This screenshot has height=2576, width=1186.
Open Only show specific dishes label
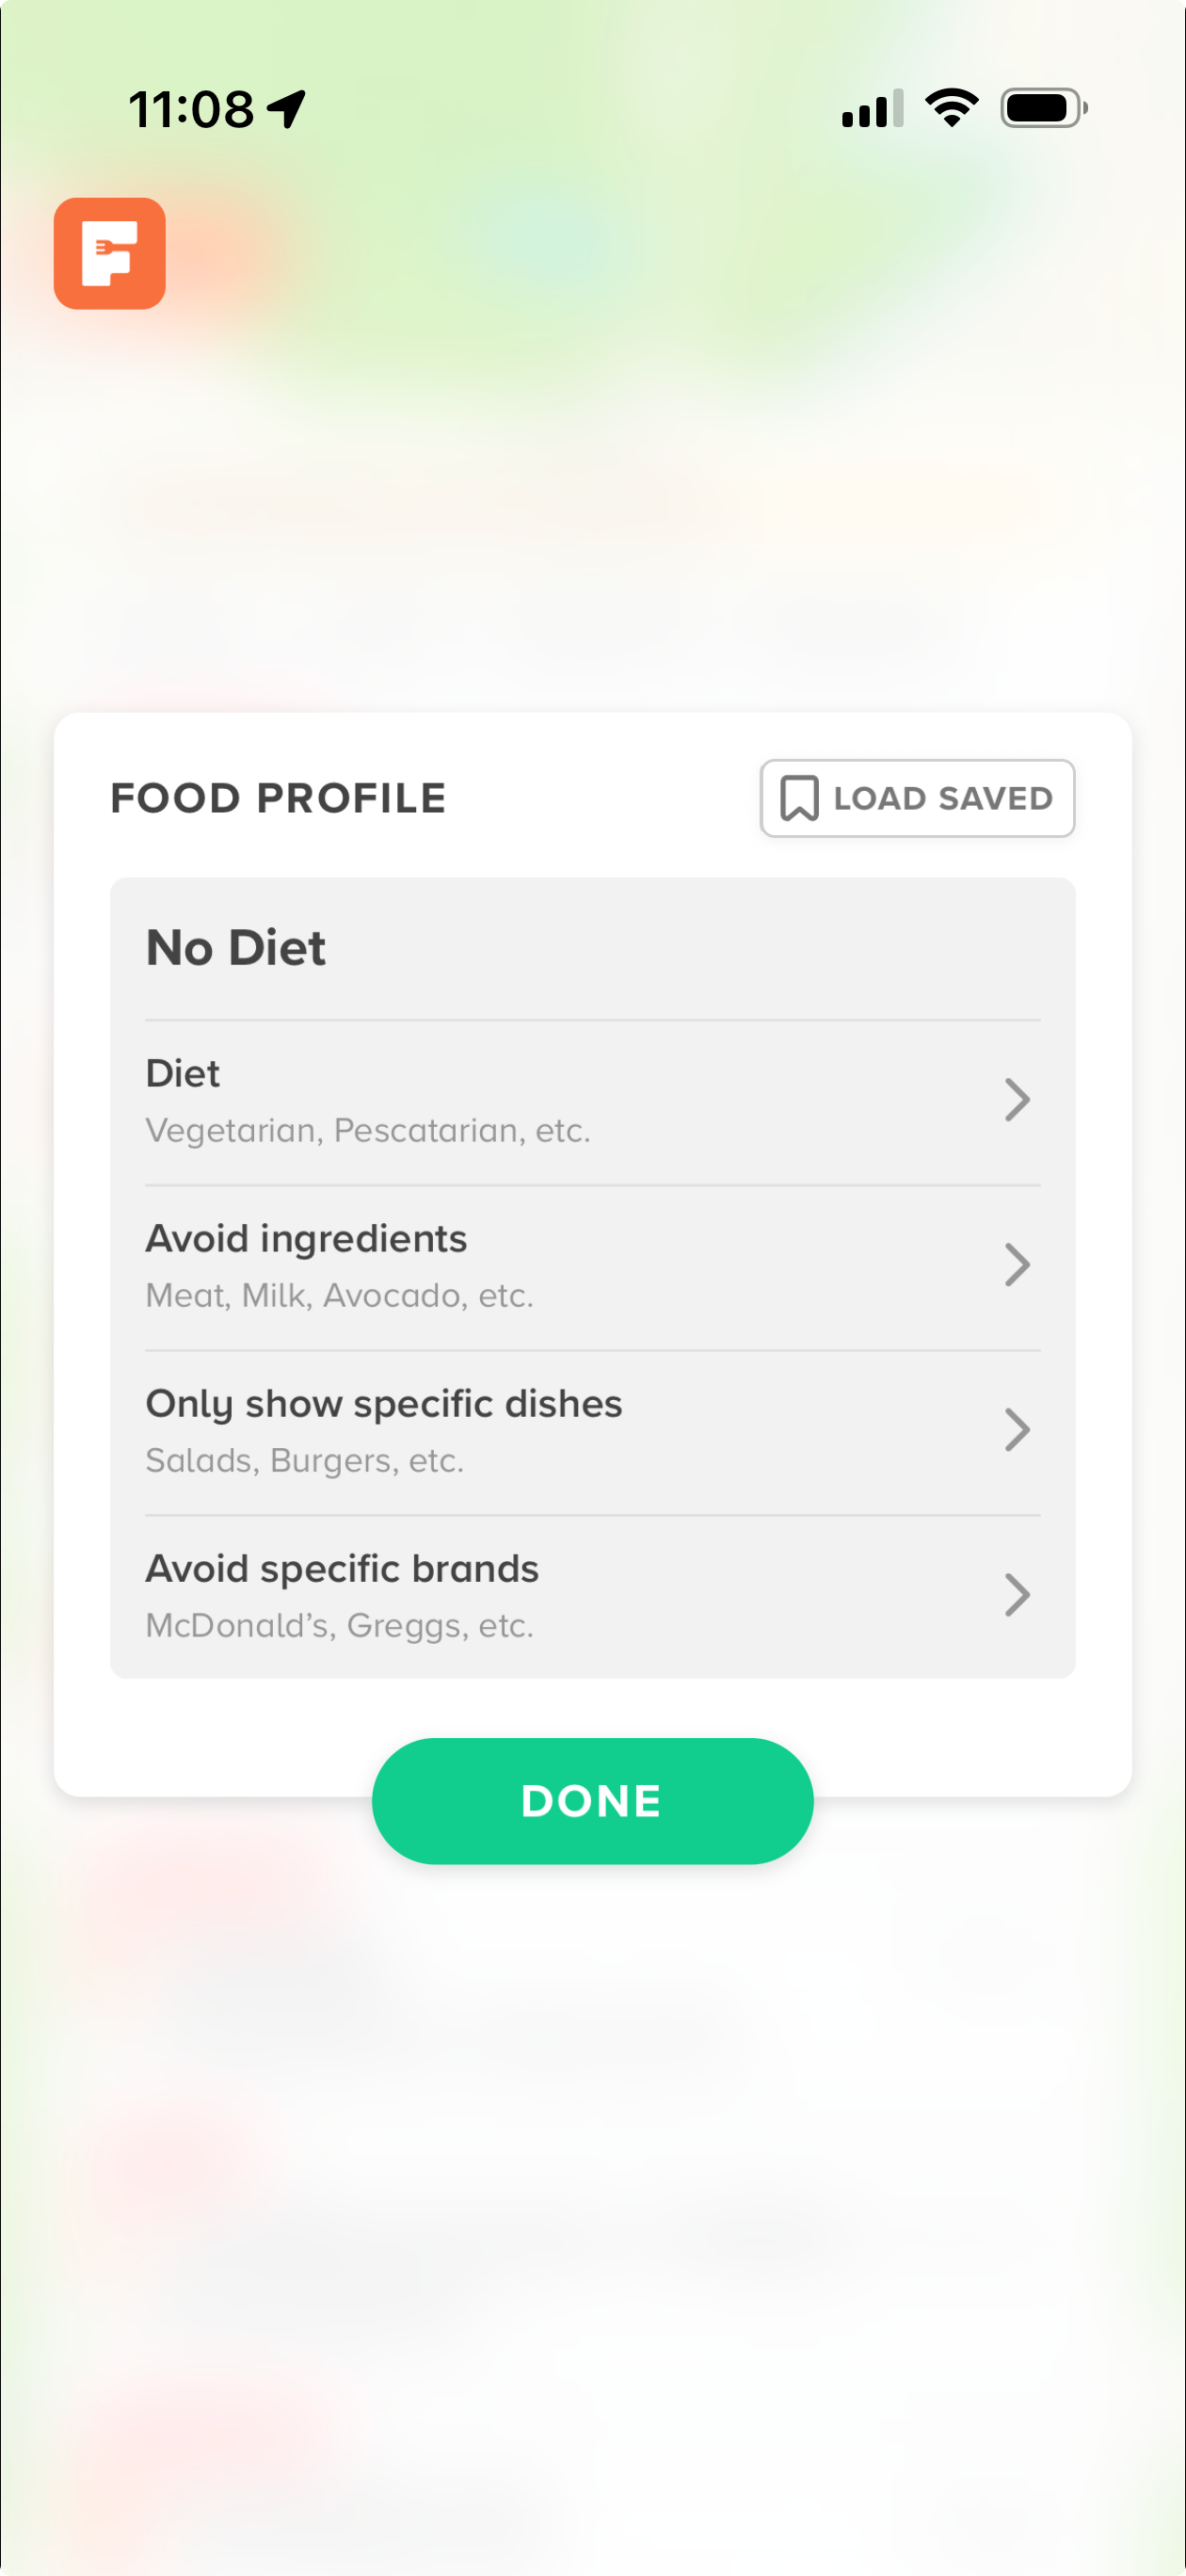click(384, 1403)
